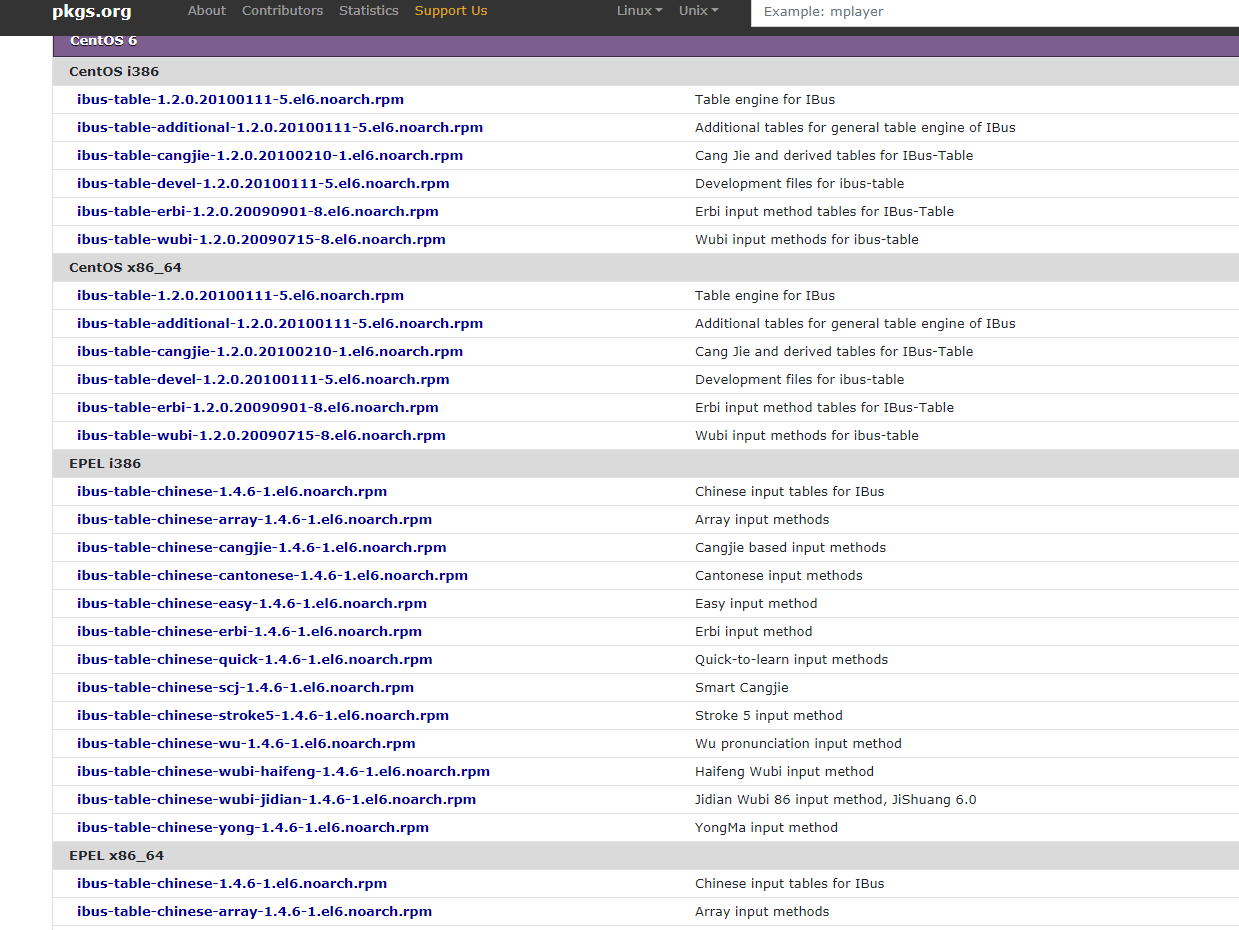Open ibus-table-devel link in CentOS x86_64 section
Screen dimensions: 1239x930
pyautogui.click(x=262, y=379)
